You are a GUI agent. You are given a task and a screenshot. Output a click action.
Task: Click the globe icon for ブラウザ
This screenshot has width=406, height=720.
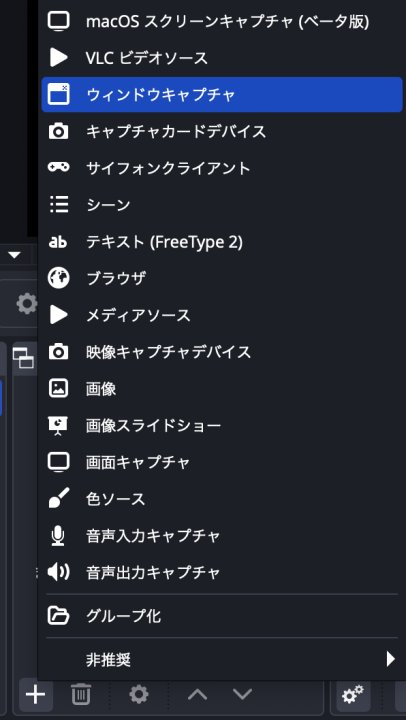[59, 278]
